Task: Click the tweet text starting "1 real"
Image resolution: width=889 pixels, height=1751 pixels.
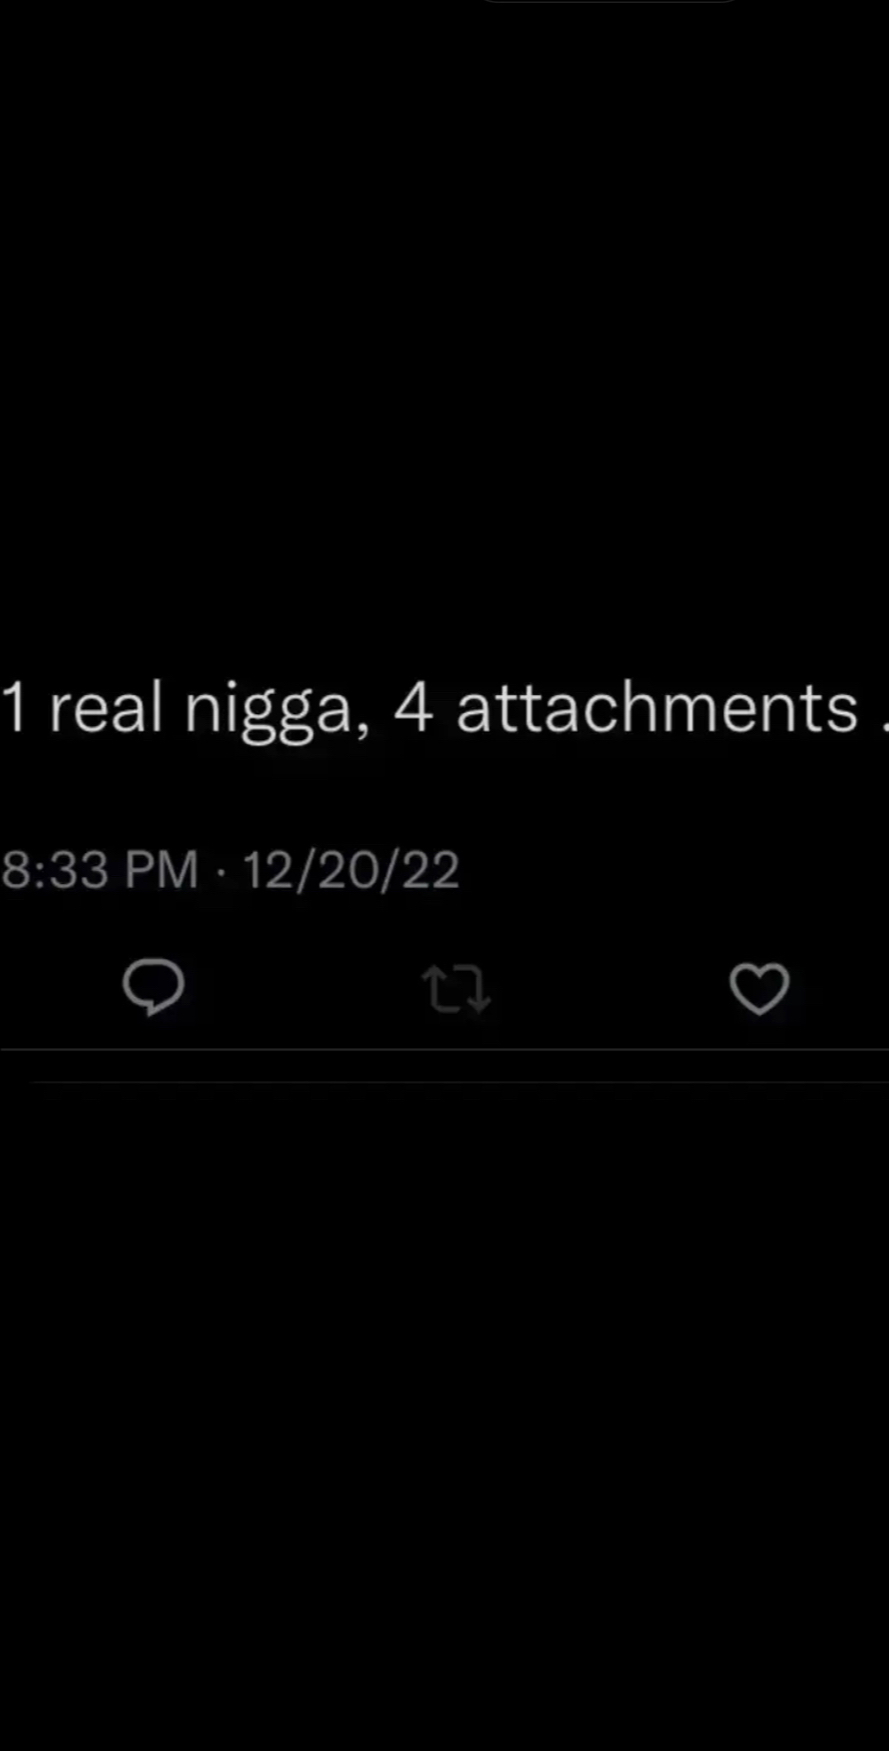Action: coord(444,710)
